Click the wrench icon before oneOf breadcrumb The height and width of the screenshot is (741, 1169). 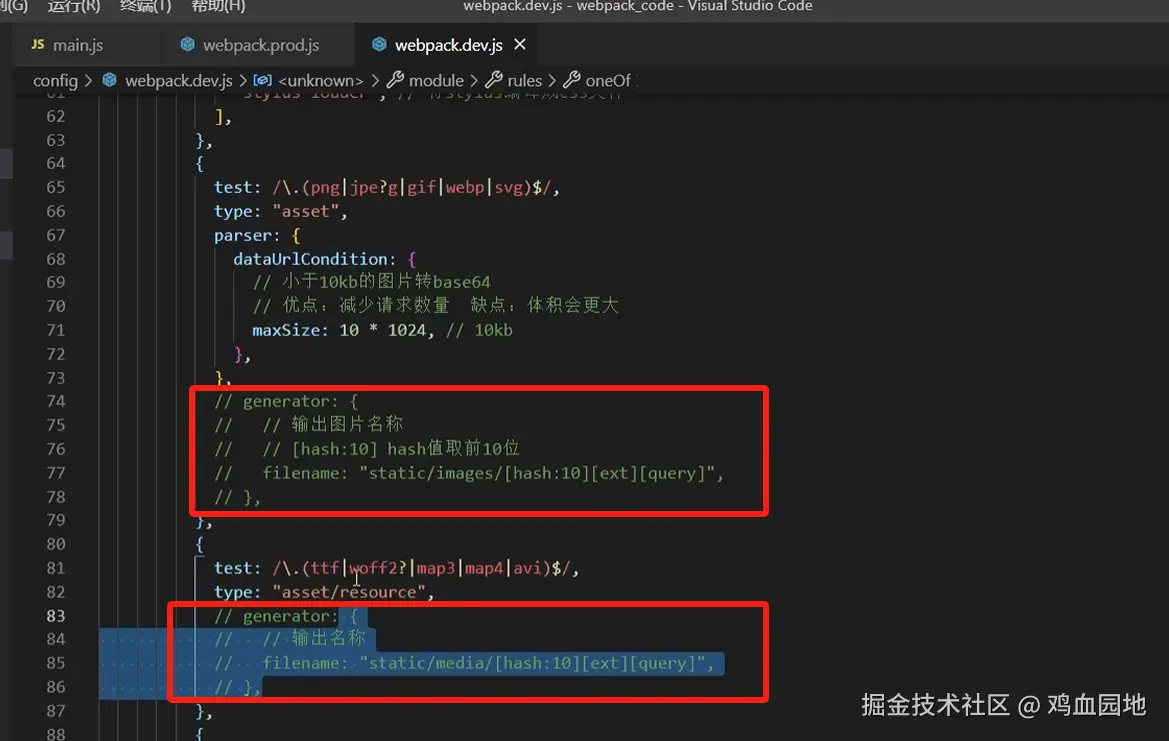pos(572,80)
